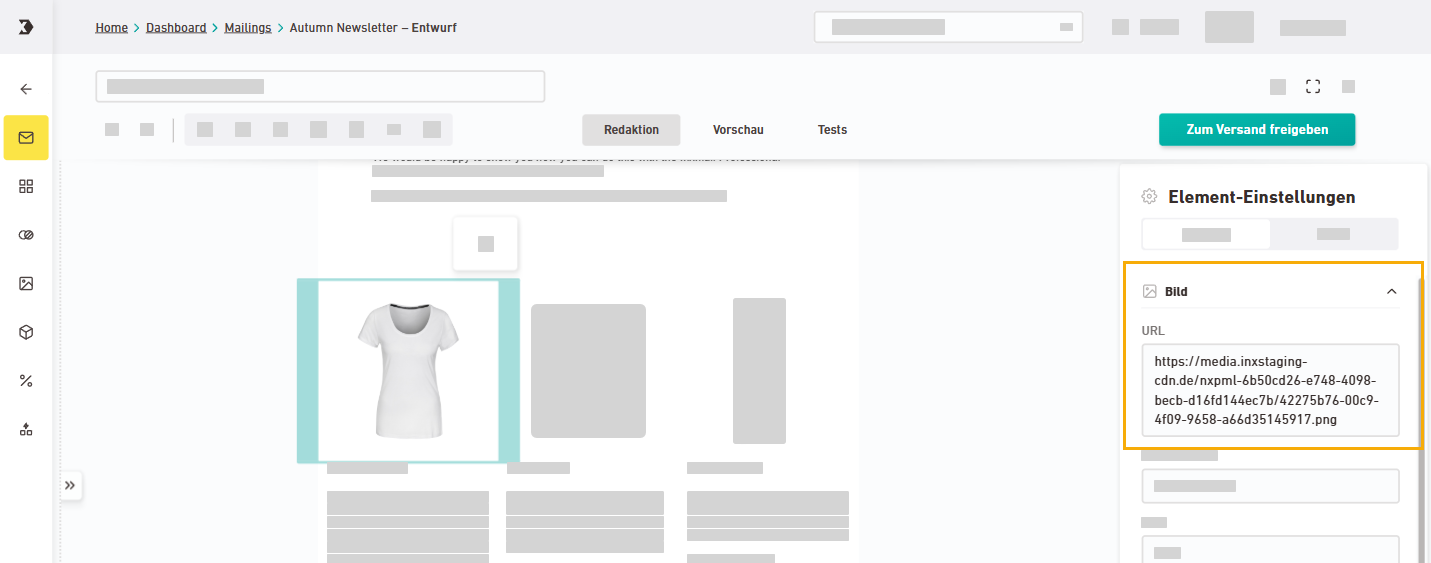Click the back arrow in sidebar

[x=26, y=89]
